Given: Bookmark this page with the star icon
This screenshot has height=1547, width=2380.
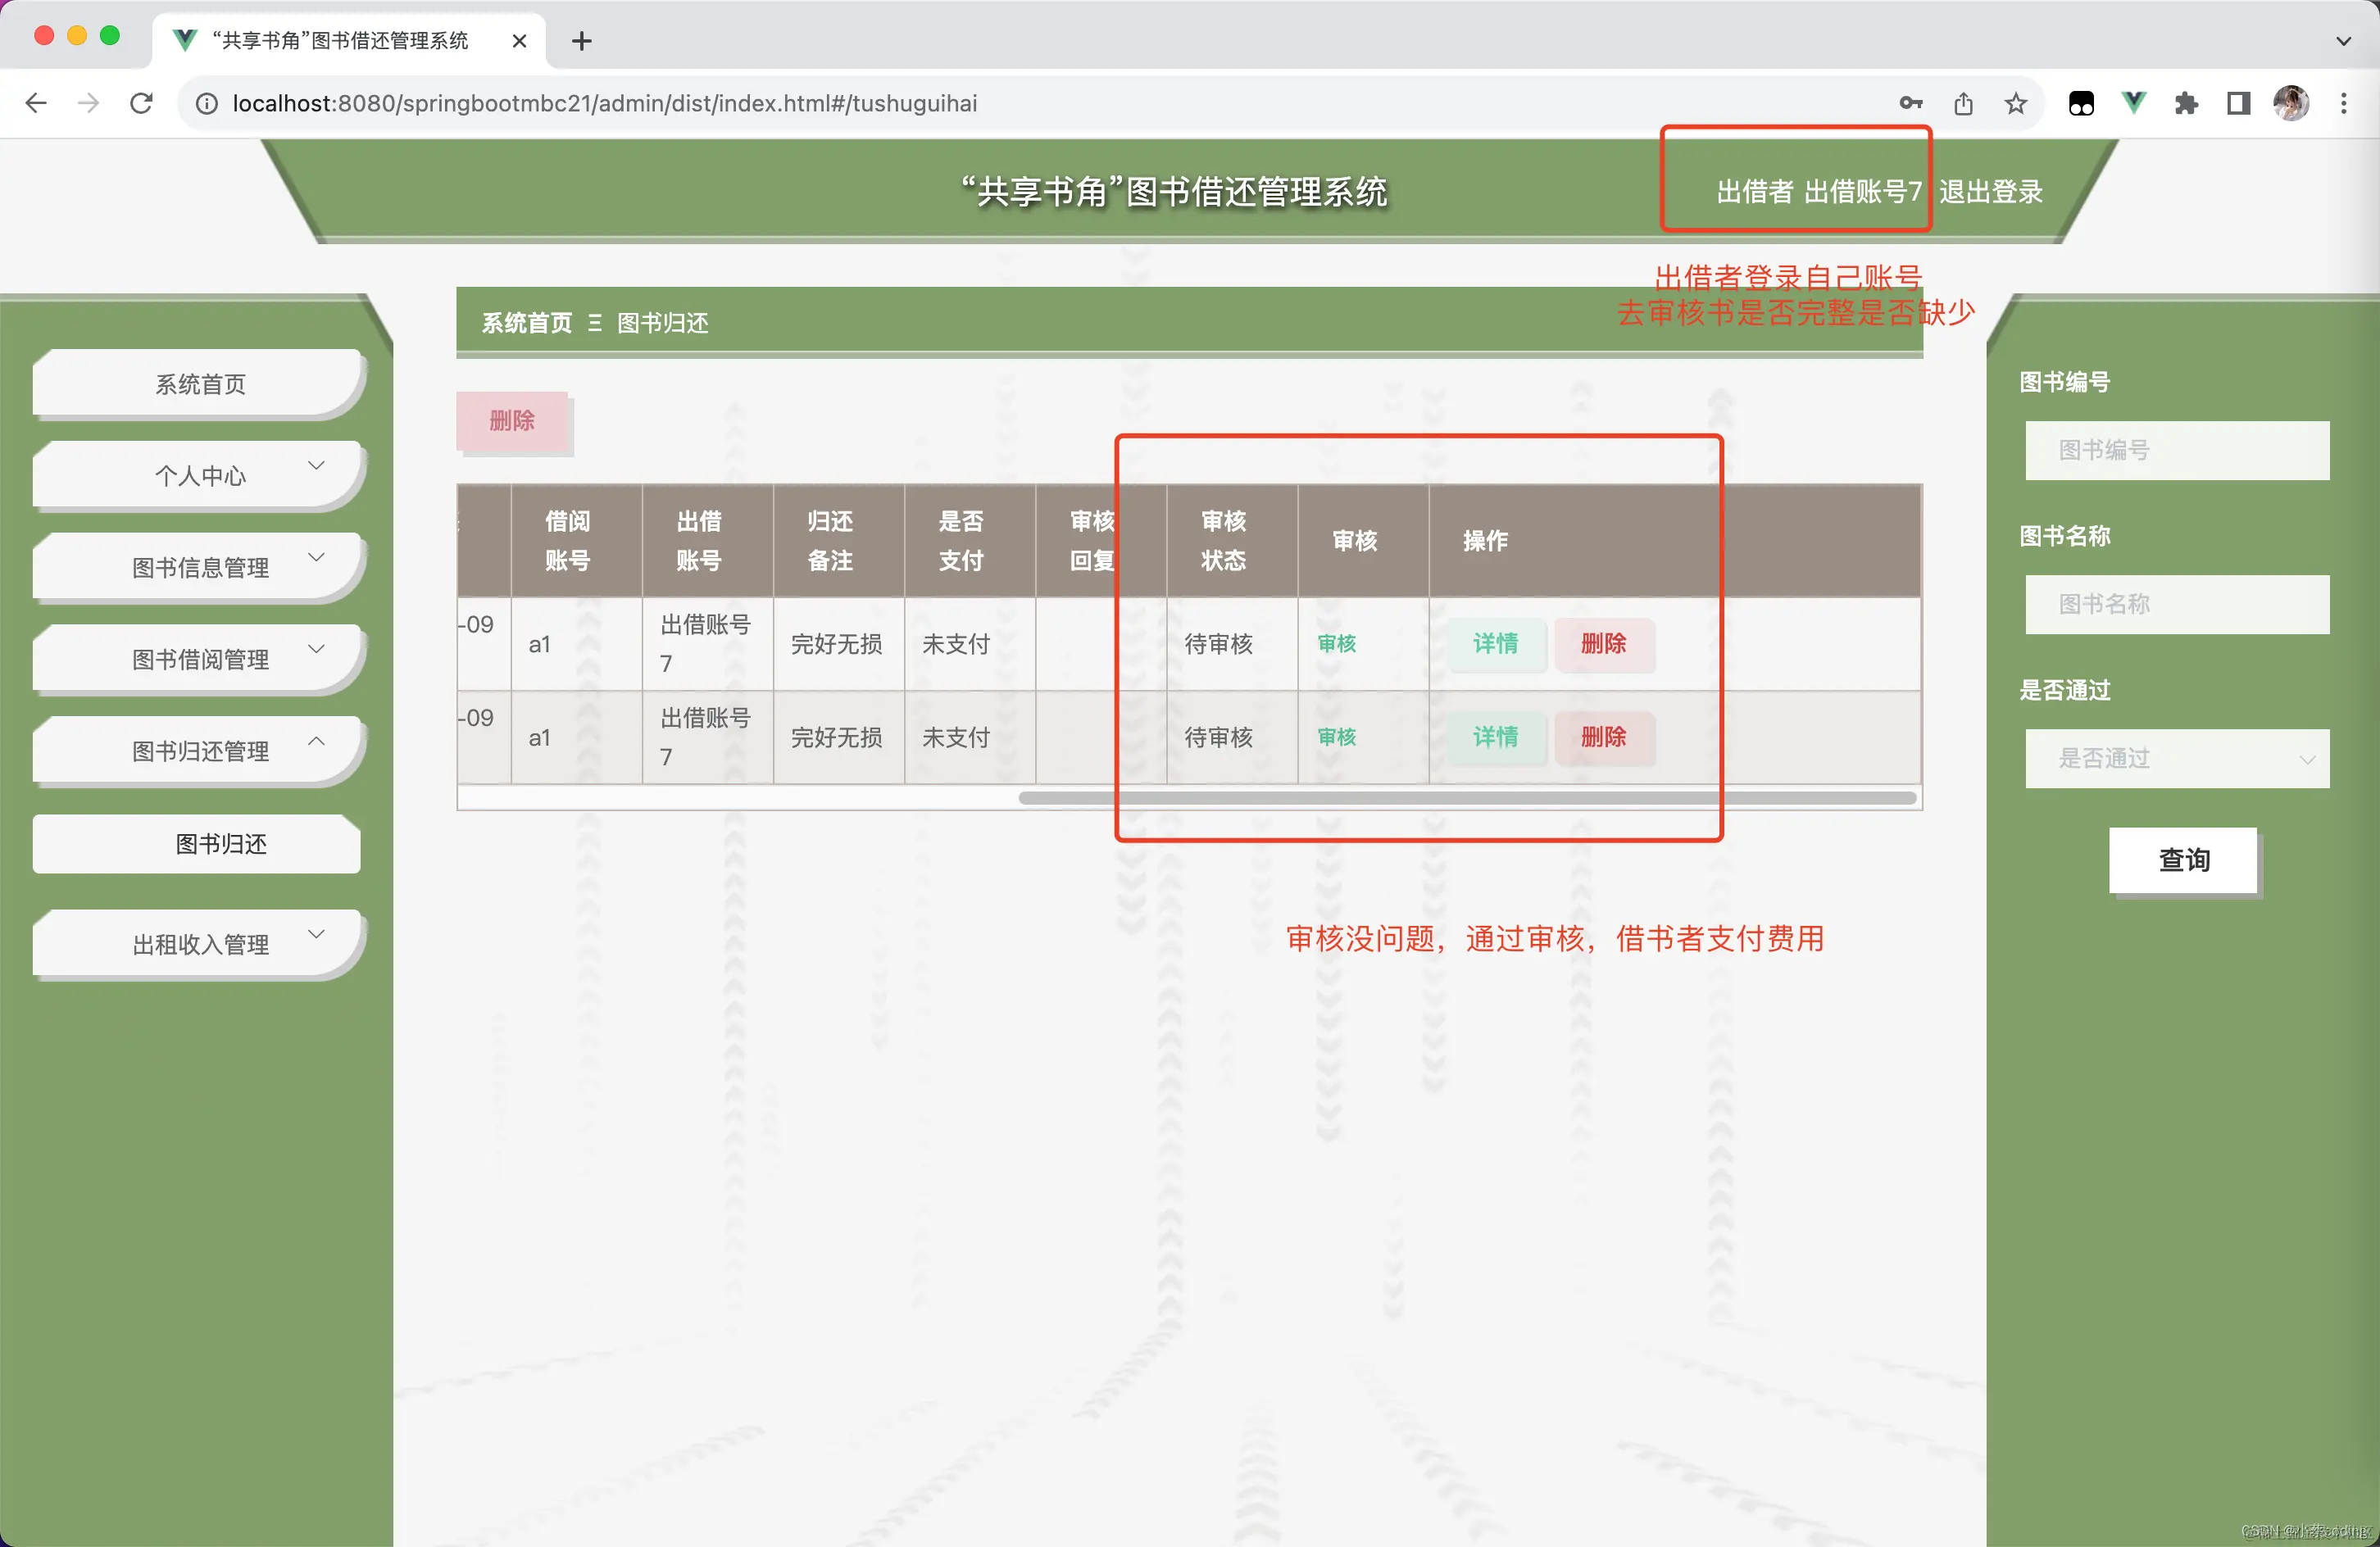Looking at the screenshot, I should coord(2015,103).
